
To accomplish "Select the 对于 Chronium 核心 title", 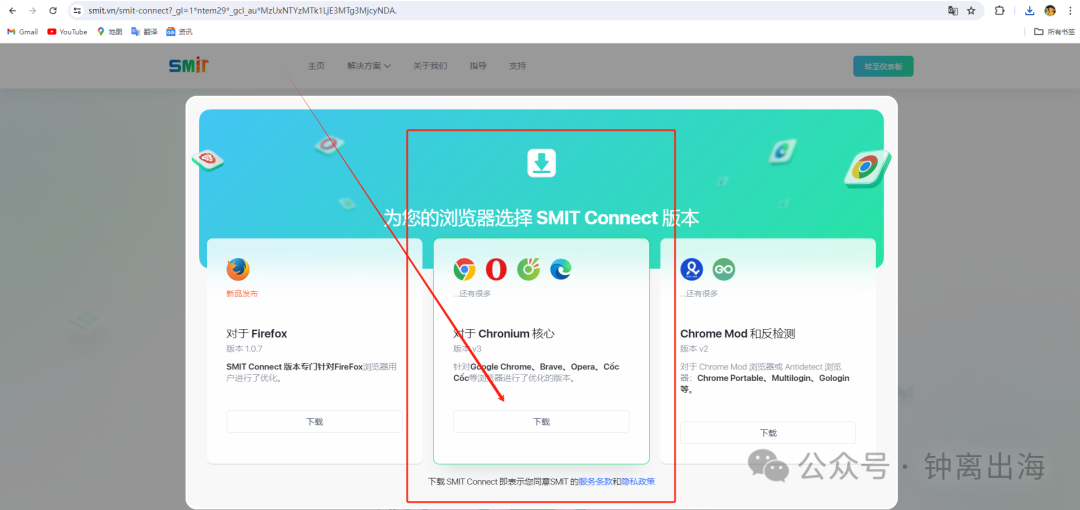I will point(504,334).
